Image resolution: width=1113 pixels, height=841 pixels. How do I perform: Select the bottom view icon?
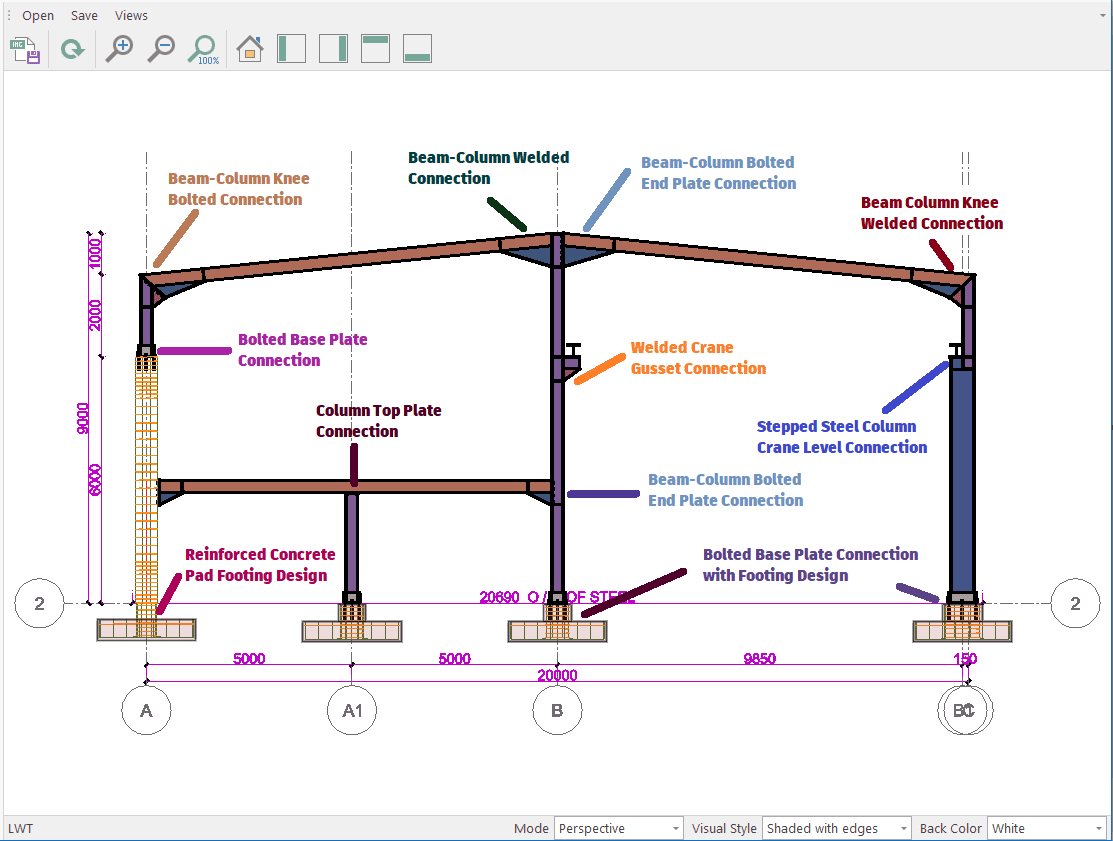417,49
